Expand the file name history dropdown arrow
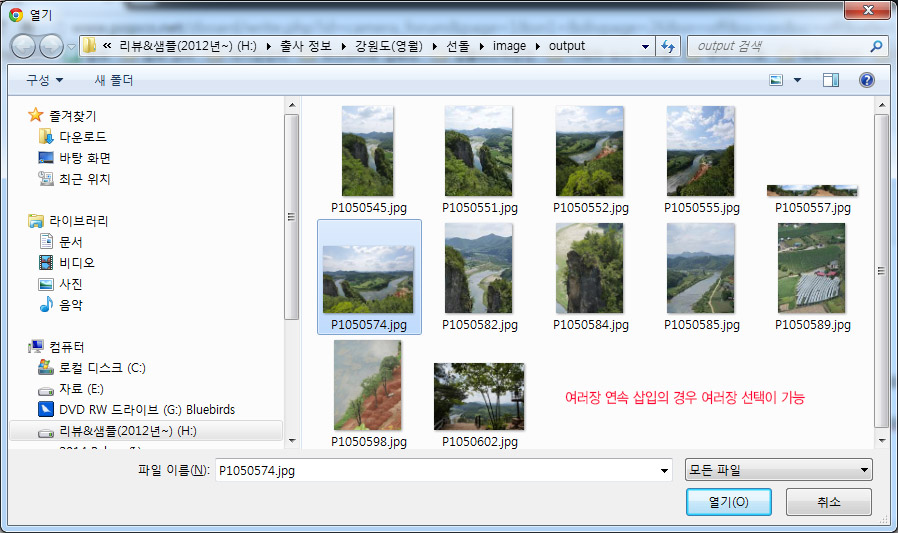 click(x=663, y=470)
